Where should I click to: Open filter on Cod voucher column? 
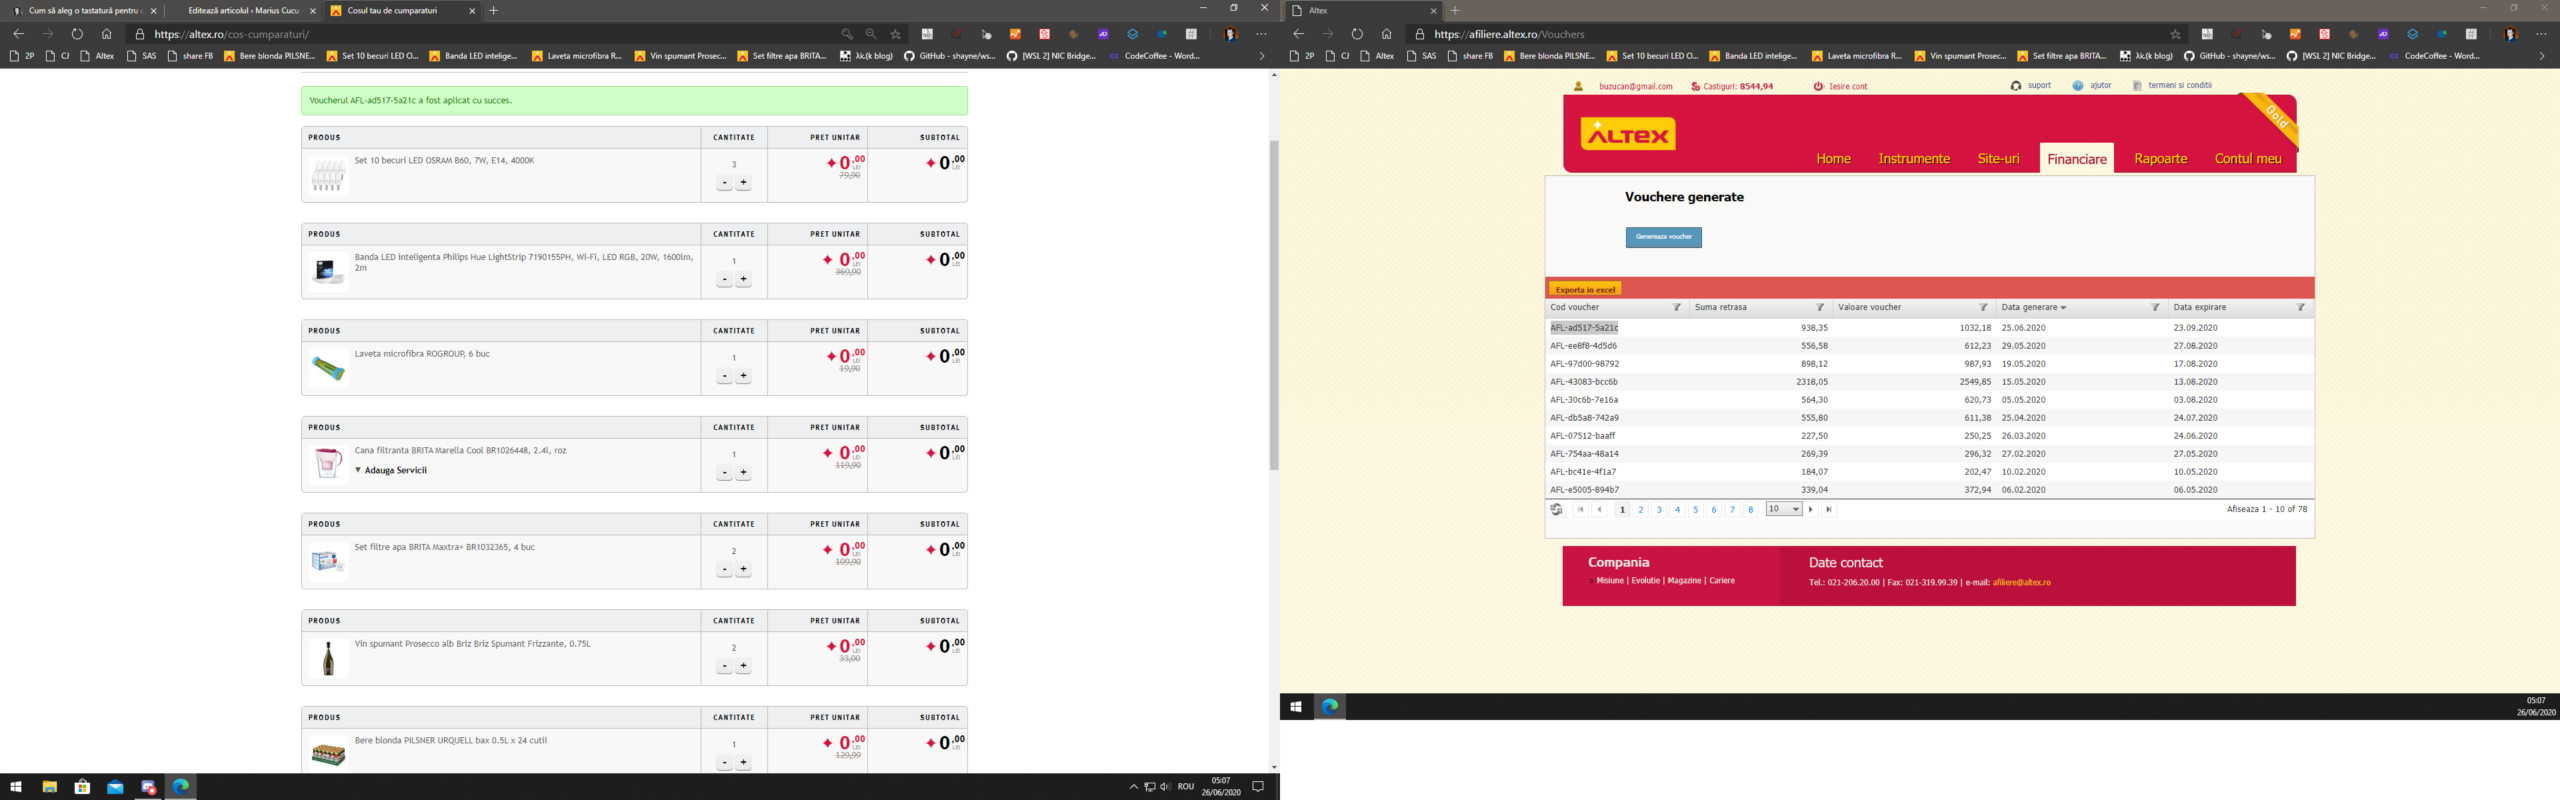pyautogui.click(x=1676, y=308)
